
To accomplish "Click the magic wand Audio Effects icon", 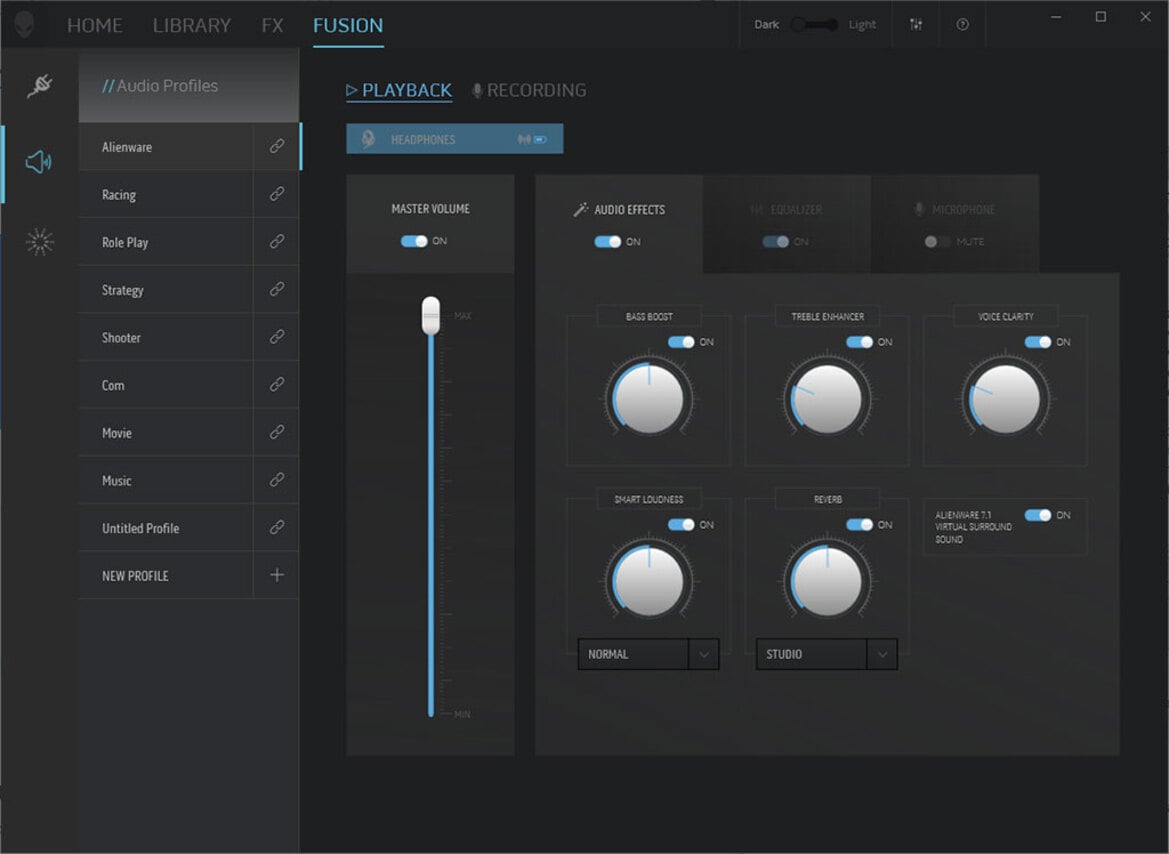I will [x=580, y=210].
